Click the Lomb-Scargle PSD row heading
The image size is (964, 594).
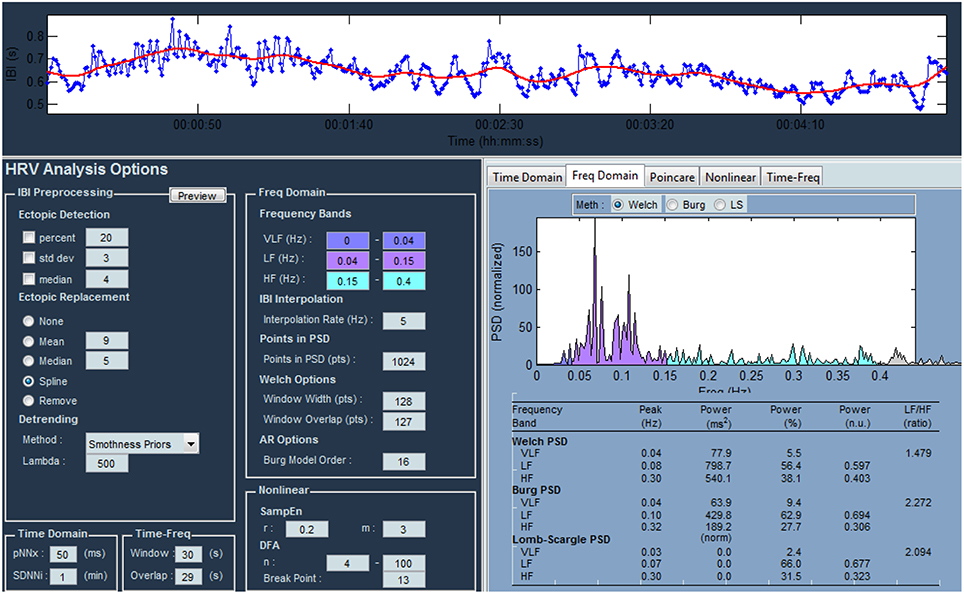pos(561,539)
